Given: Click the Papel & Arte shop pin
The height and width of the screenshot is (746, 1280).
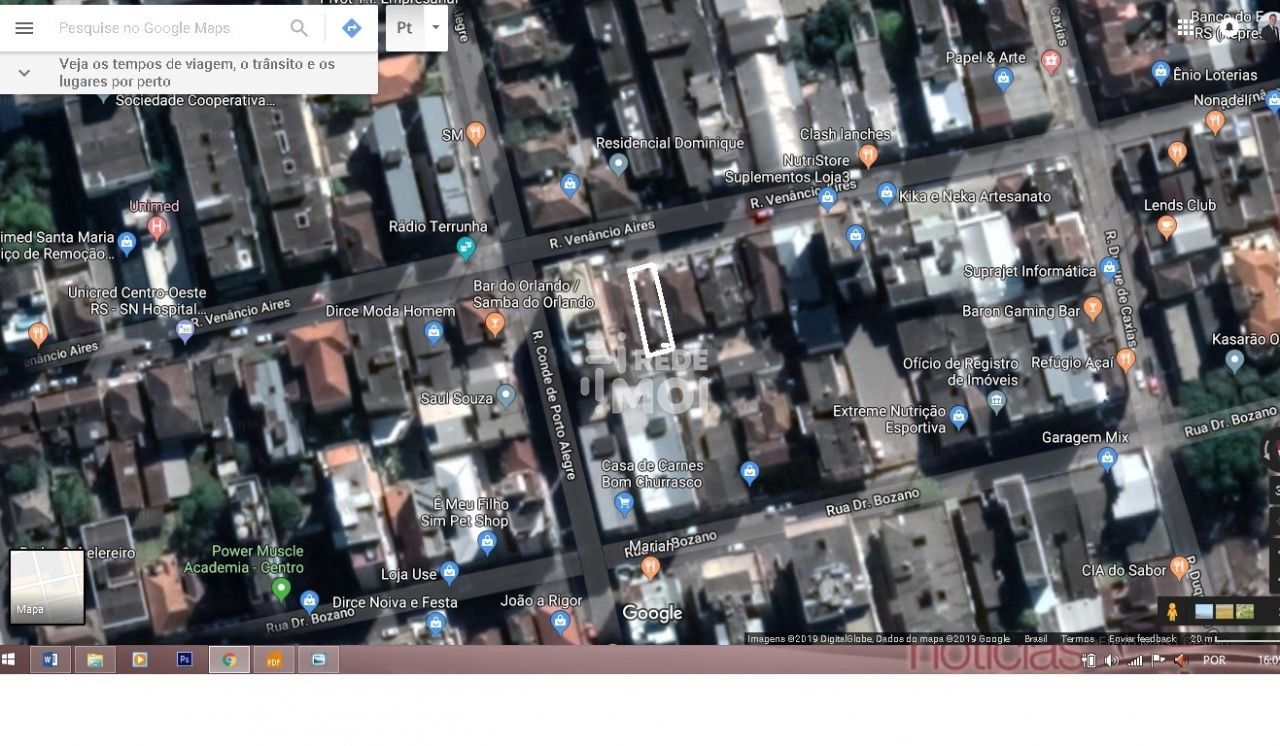Looking at the screenshot, I should [x=1004, y=80].
